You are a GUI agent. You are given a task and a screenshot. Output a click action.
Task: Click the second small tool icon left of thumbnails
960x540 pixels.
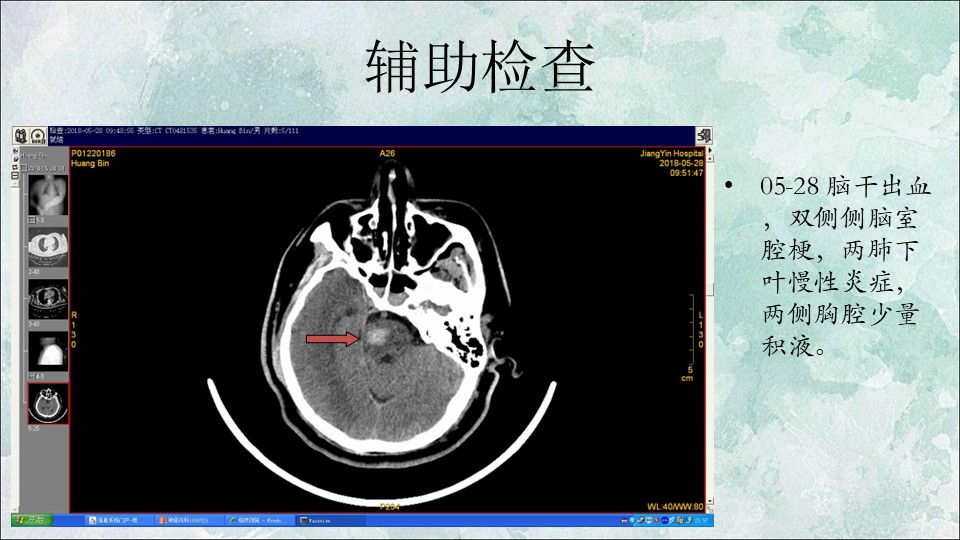tap(15, 159)
